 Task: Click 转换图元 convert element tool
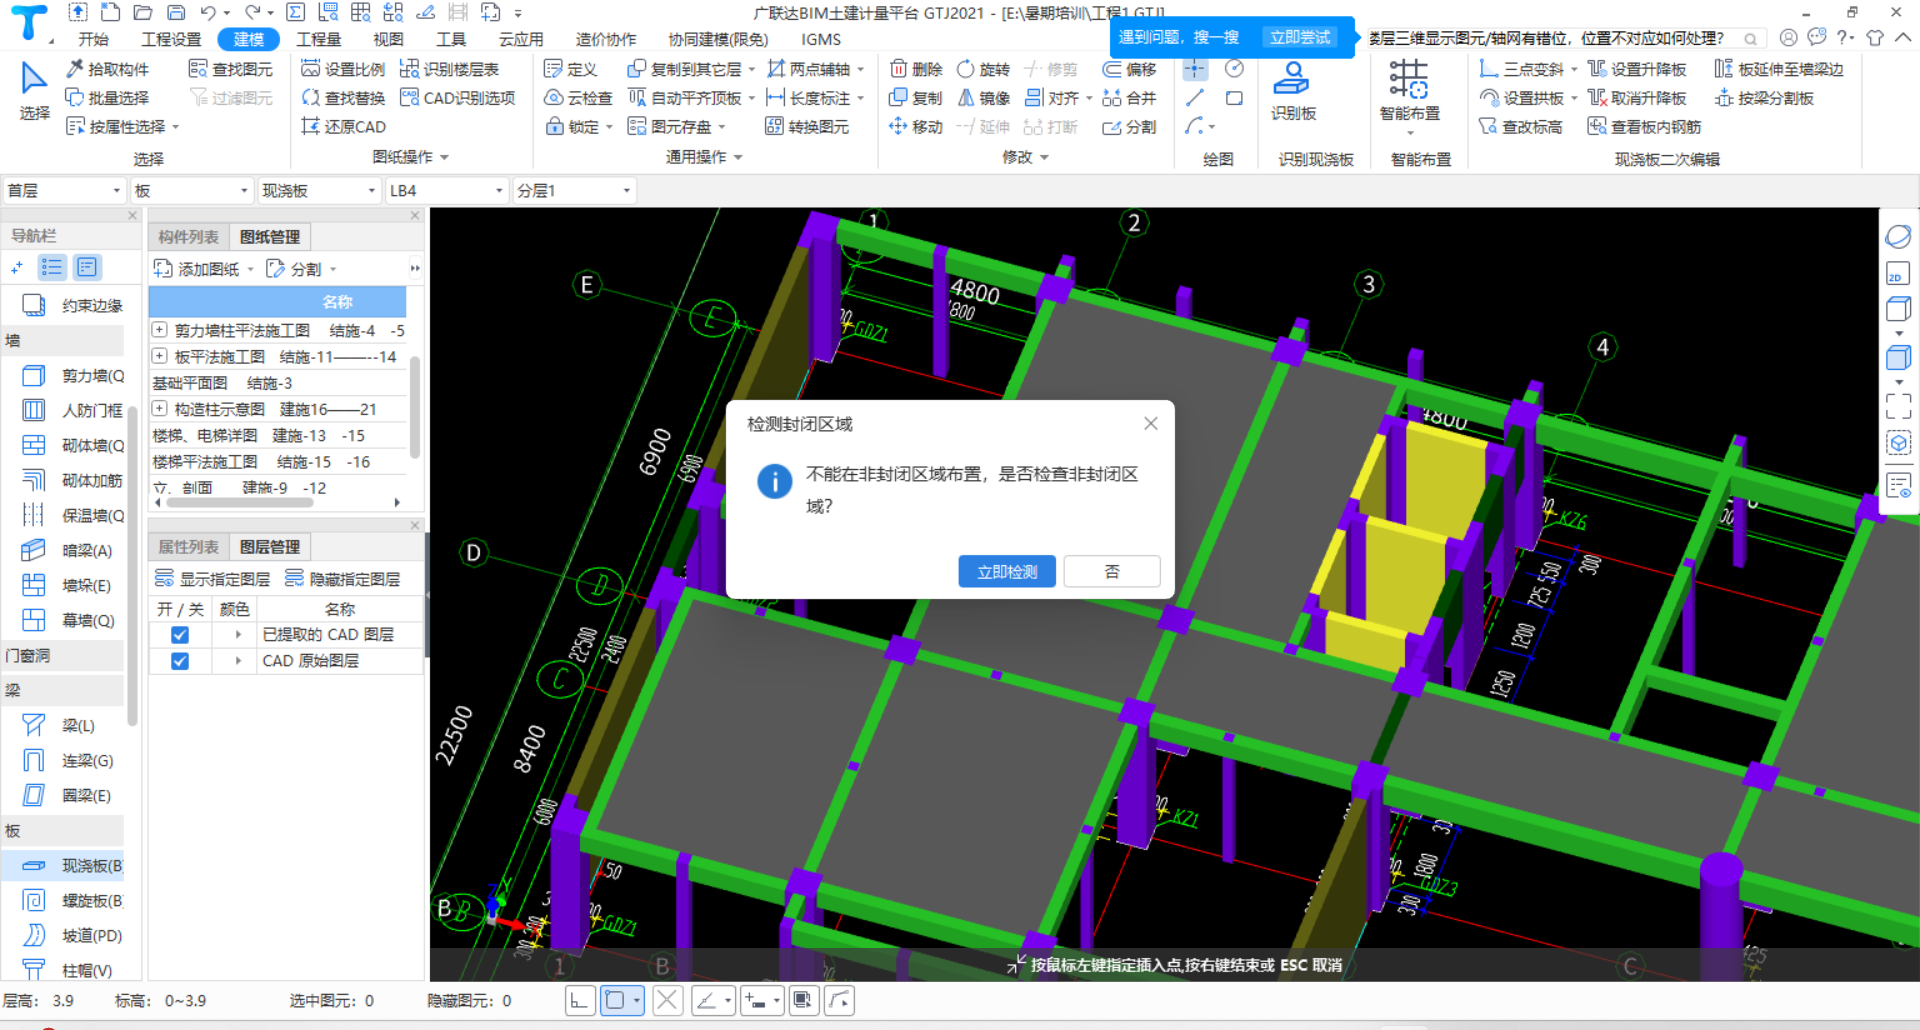(x=807, y=127)
